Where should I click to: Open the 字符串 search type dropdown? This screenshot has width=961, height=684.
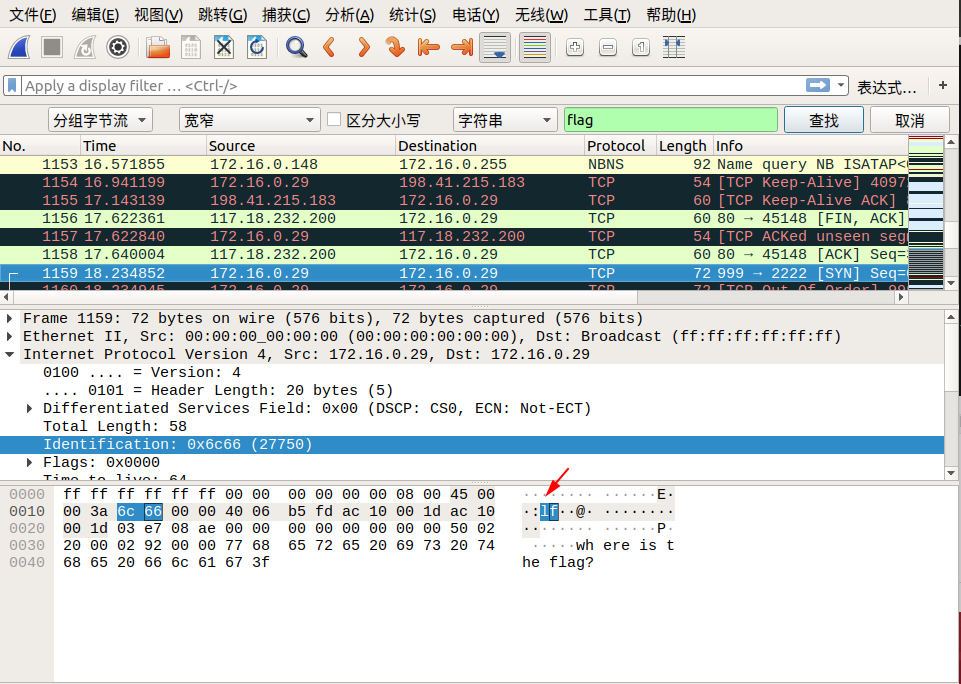(x=504, y=120)
